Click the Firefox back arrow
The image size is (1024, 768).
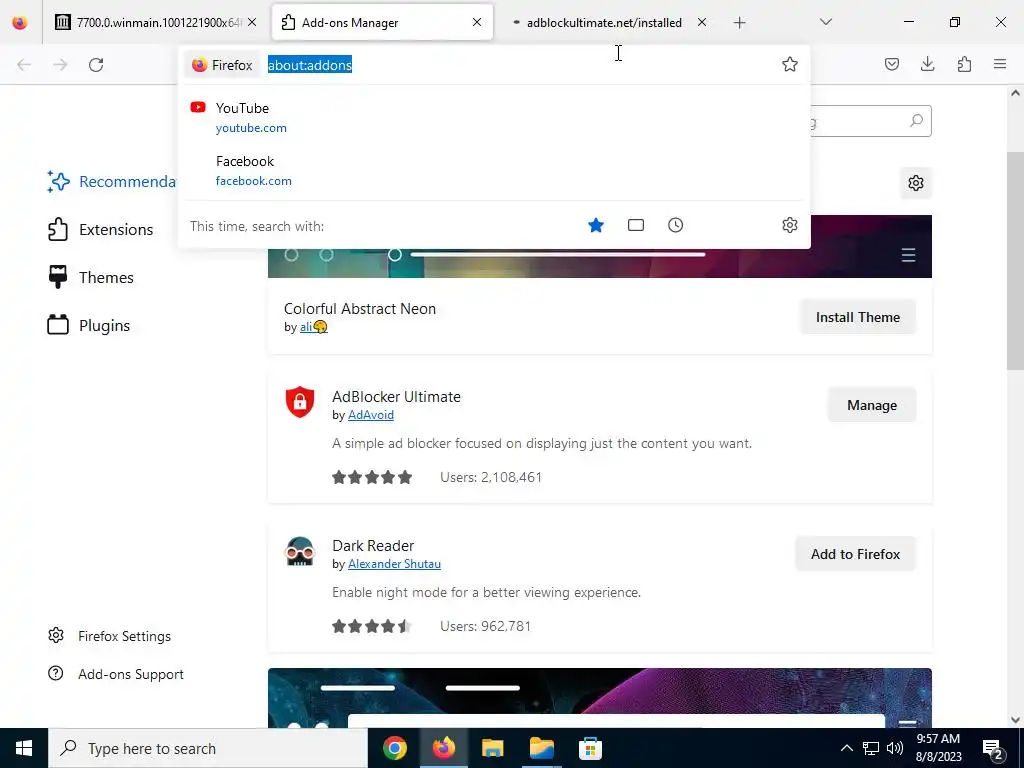pos(24,65)
